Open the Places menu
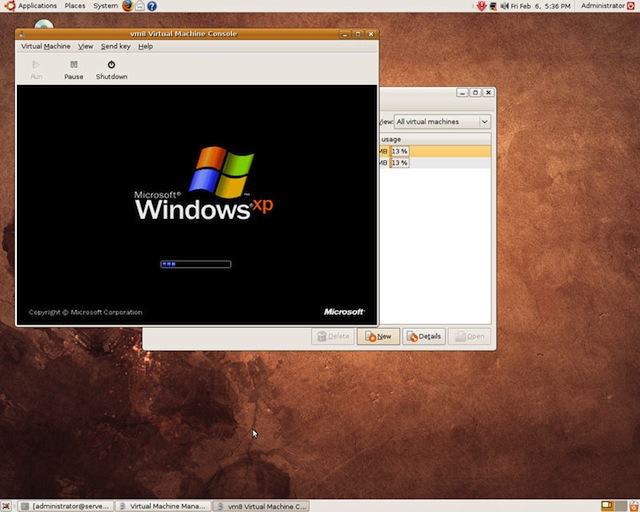This screenshot has width=640, height=512. [75, 6]
